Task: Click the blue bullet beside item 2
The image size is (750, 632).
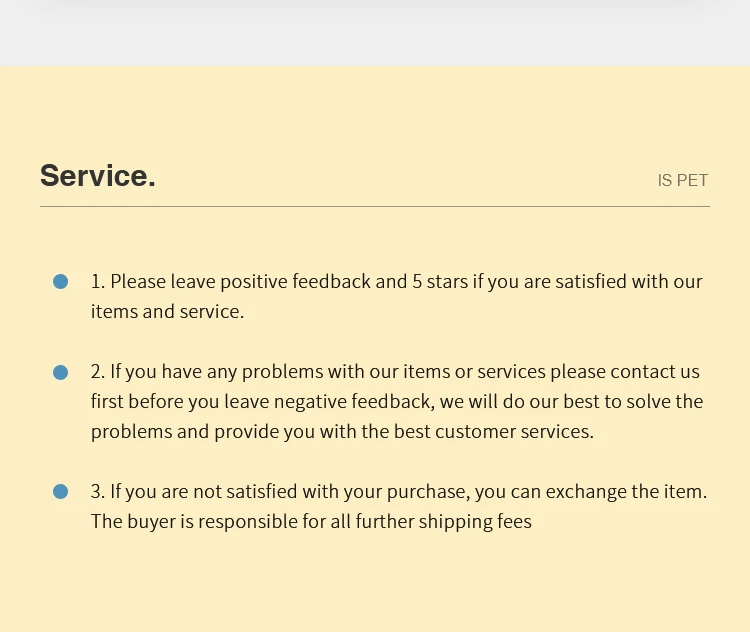Action: [x=60, y=372]
